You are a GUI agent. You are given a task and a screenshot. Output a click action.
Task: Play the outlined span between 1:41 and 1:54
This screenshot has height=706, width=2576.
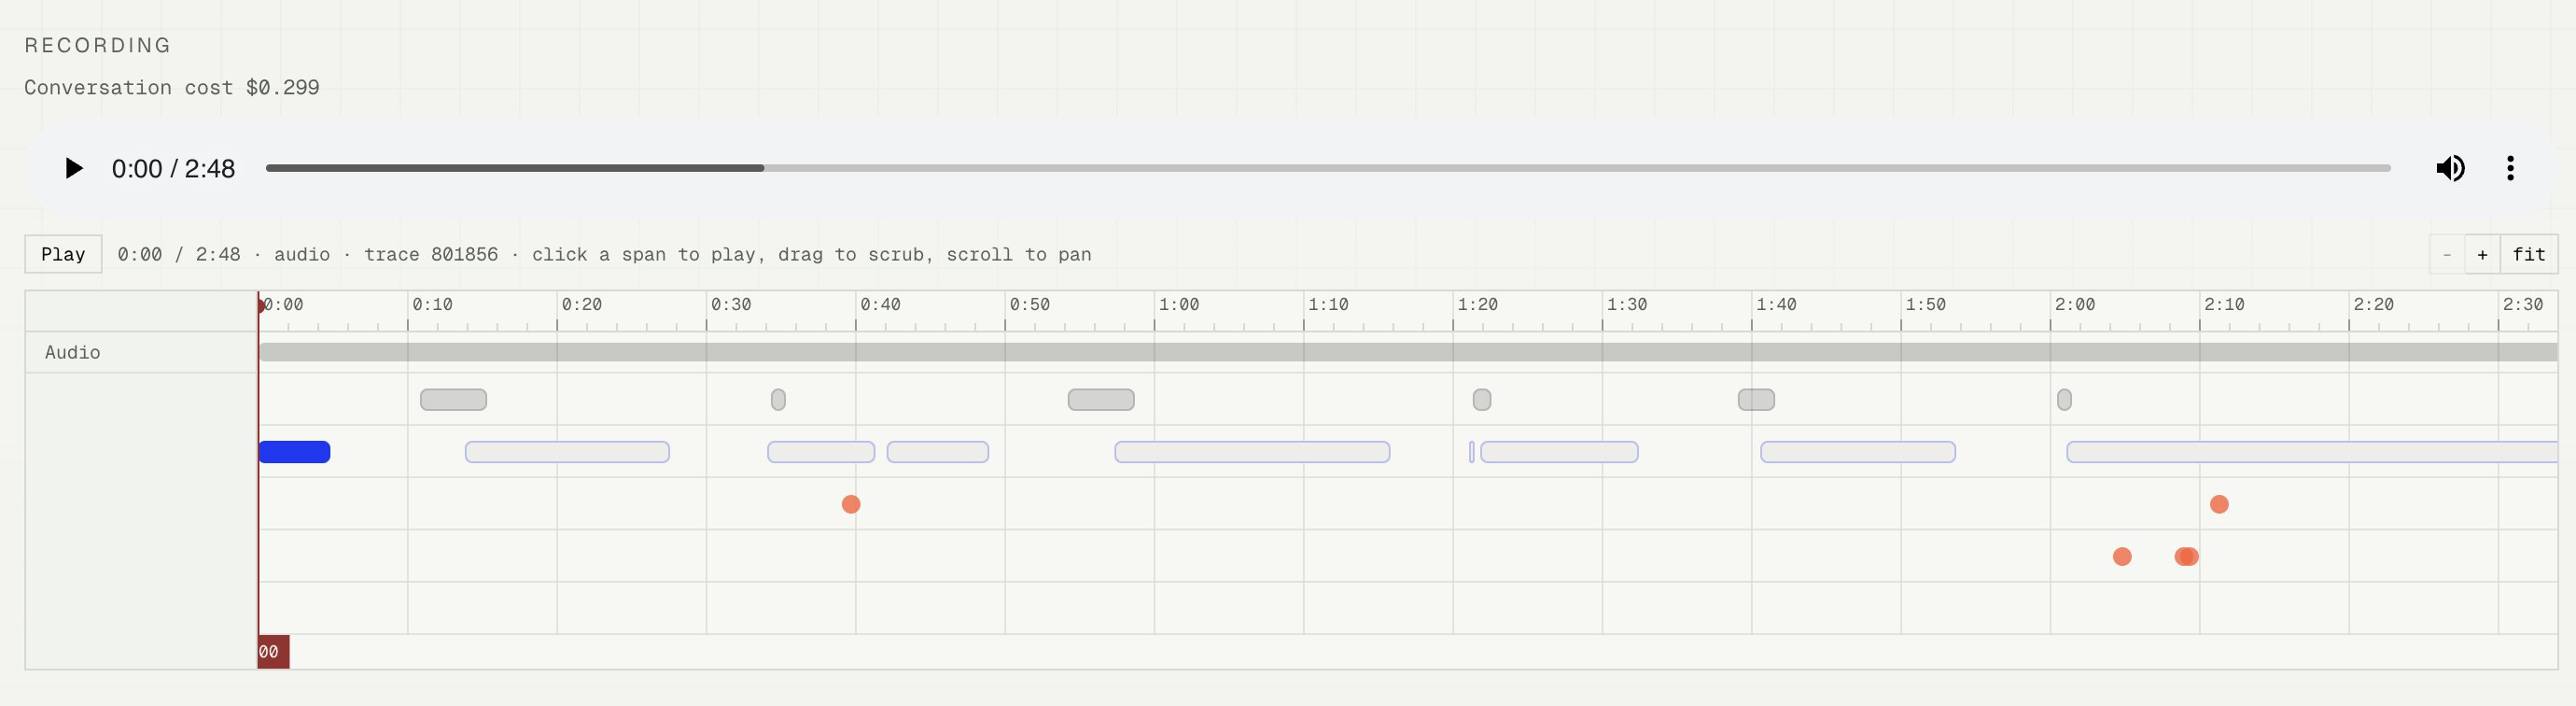pos(1858,452)
